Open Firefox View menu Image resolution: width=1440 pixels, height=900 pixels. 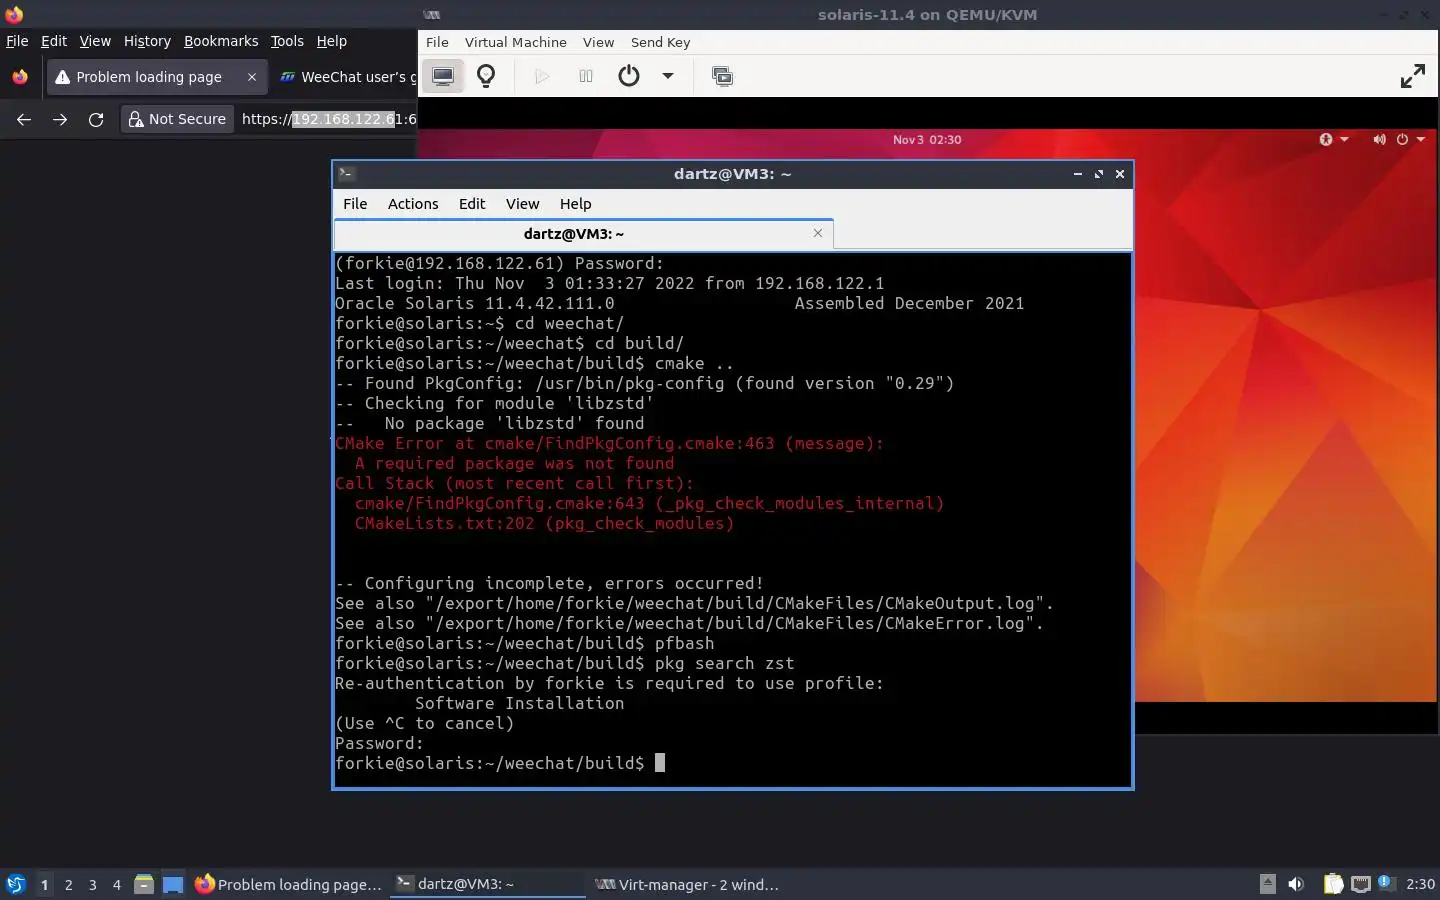(95, 41)
